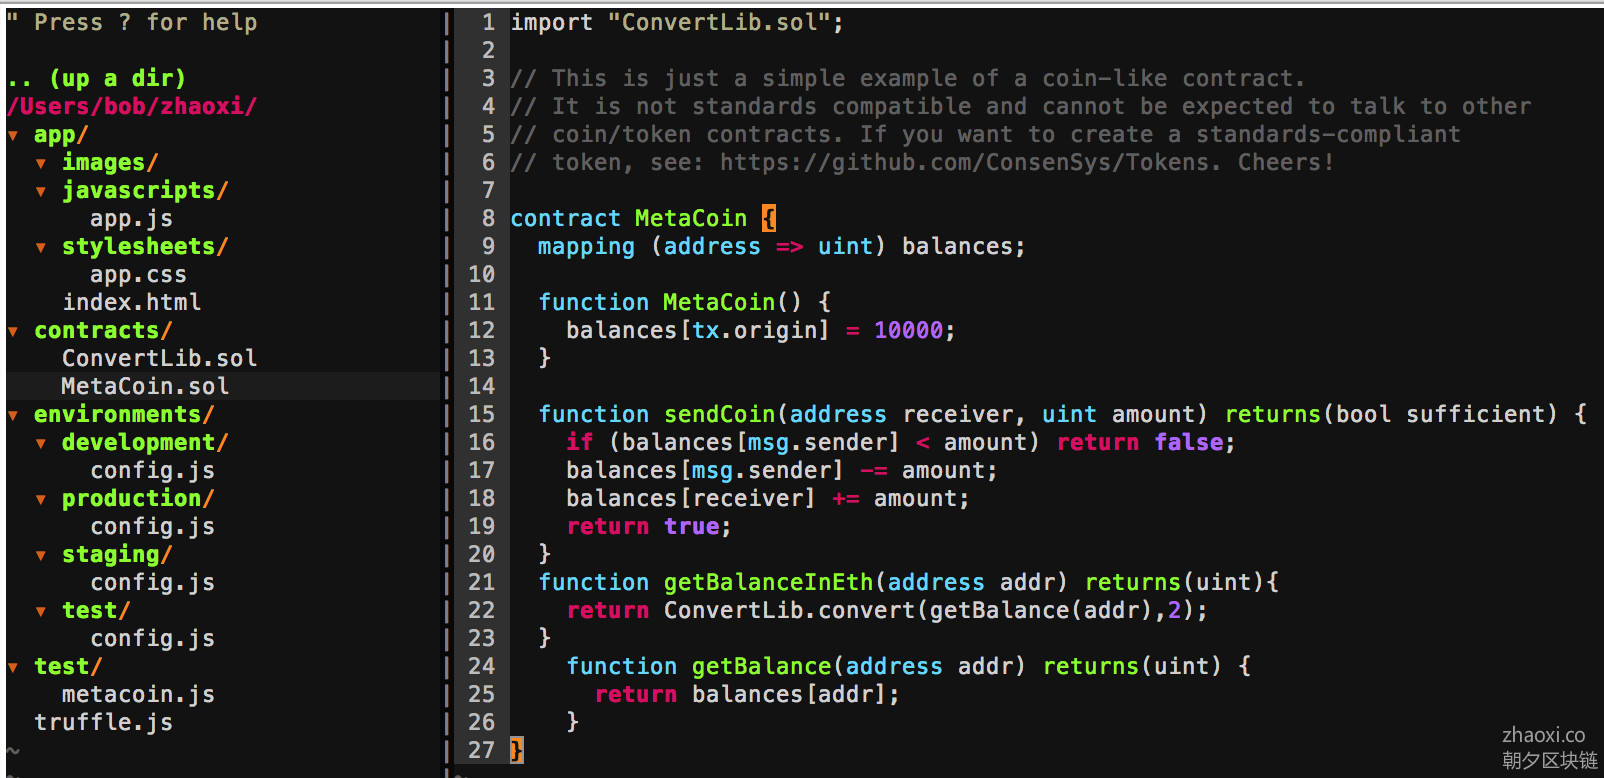This screenshot has height=778, width=1604.
Task: Go up a directory with '.. (up a dir)'
Action: click(96, 78)
